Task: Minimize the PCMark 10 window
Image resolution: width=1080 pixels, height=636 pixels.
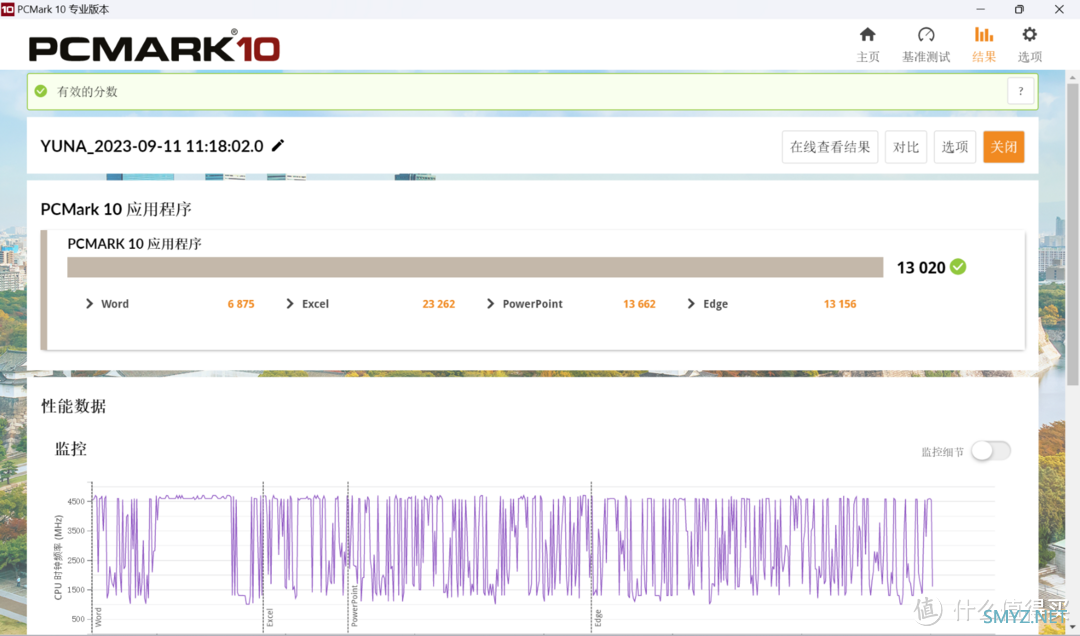Action: (980, 9)
